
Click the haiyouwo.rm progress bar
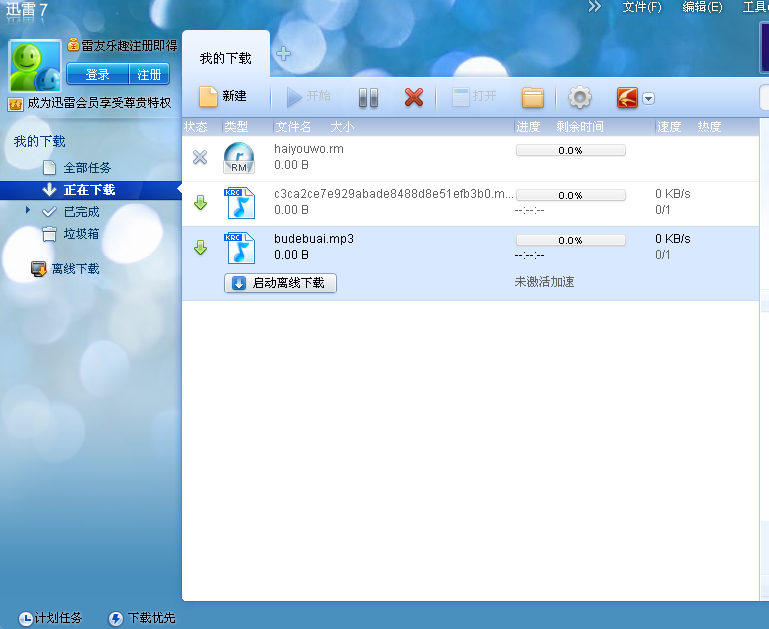click(x=571, y=151)
